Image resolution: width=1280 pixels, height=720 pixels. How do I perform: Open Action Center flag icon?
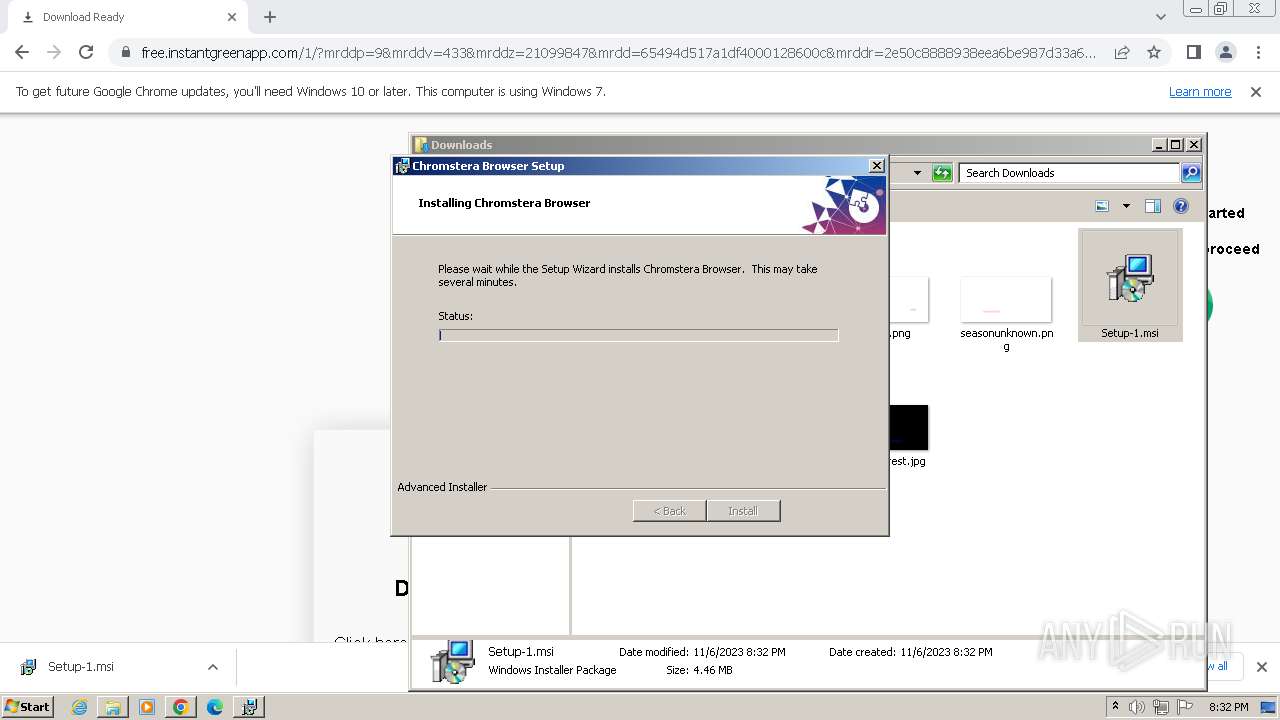1185,707
